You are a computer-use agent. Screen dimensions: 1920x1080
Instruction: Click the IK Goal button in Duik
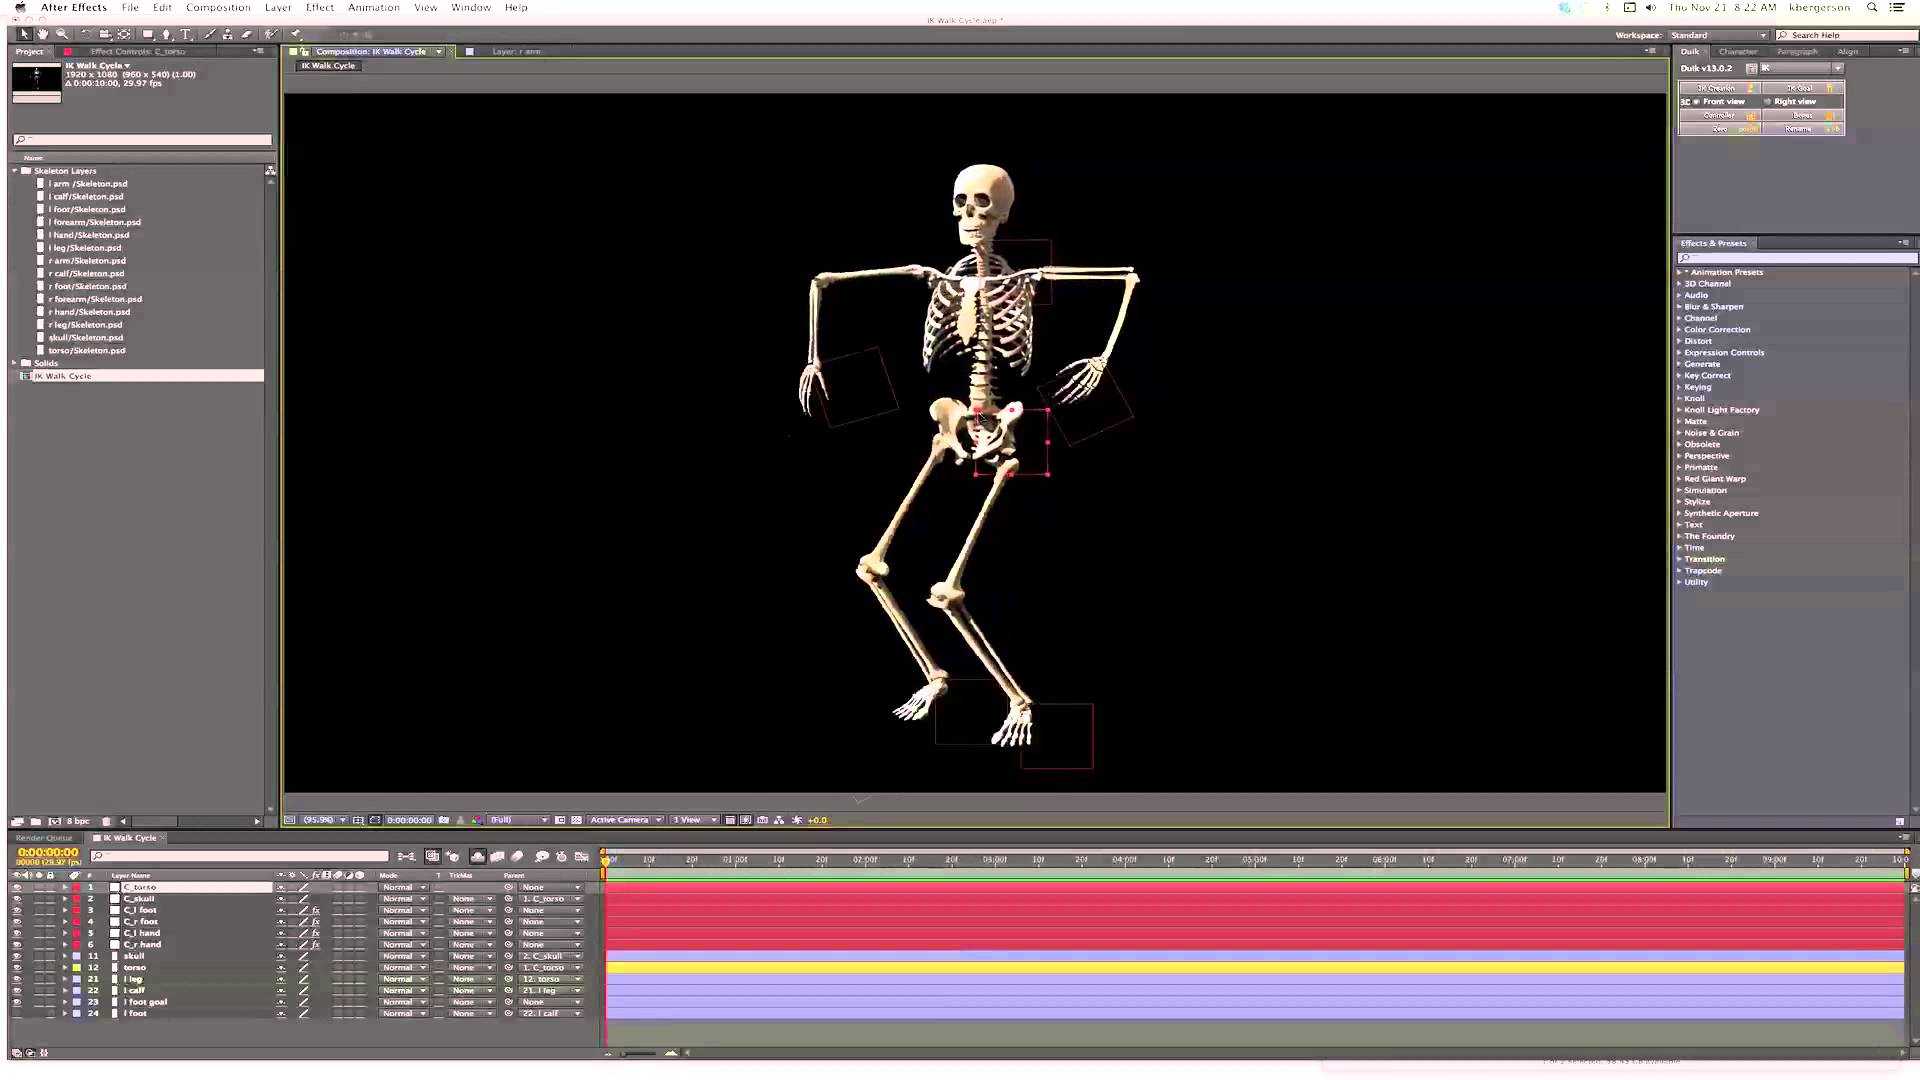tap(1800, 88)
